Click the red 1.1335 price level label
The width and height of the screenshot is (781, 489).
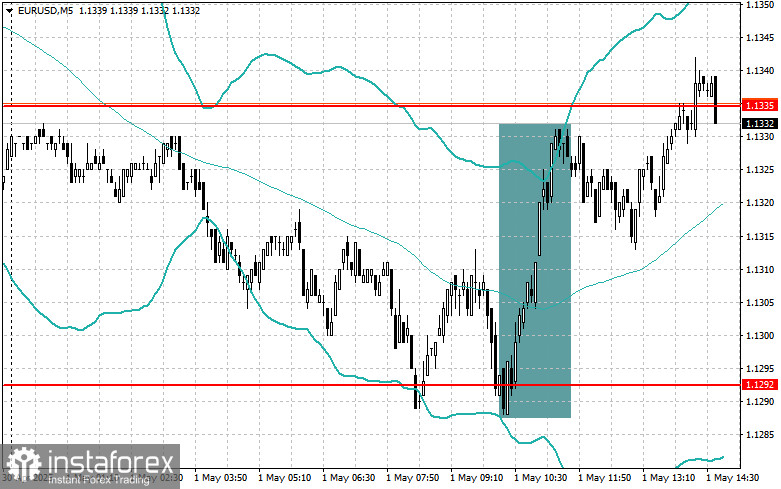pyautogui.click(x=760, y=105)
